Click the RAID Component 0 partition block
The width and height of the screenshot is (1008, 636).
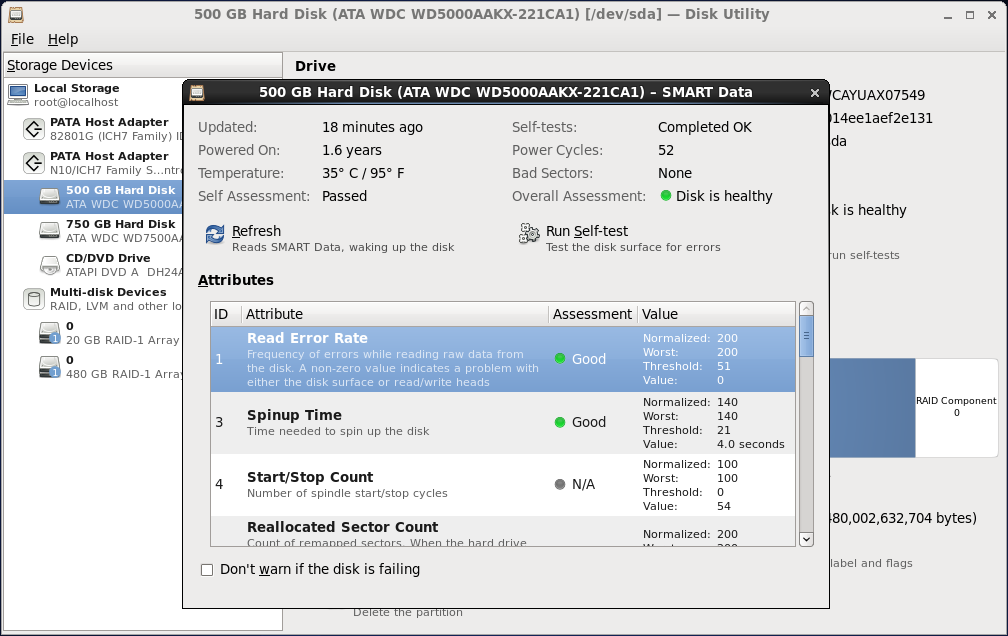tap(956, 408)
